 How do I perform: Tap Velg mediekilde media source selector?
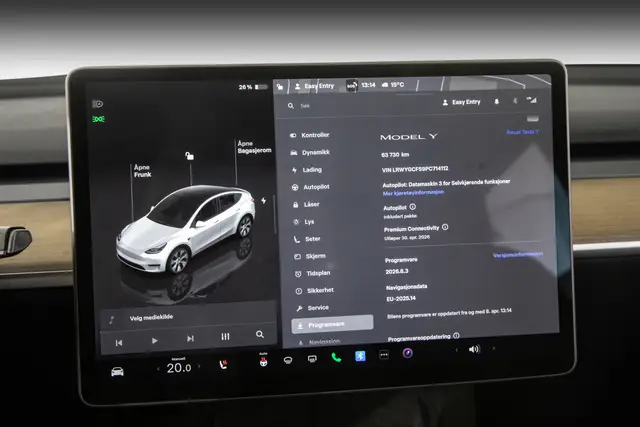[x=151, y=318]
